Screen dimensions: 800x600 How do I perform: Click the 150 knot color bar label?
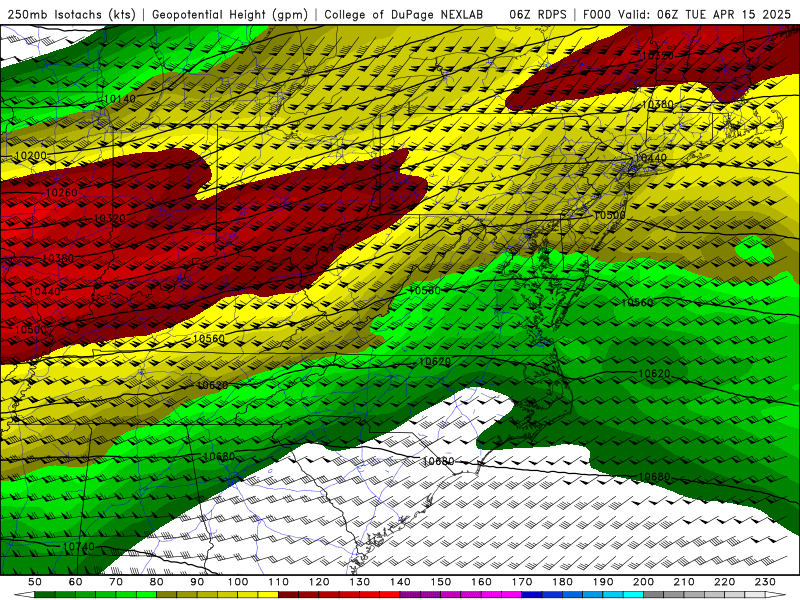tap(441, 582)
